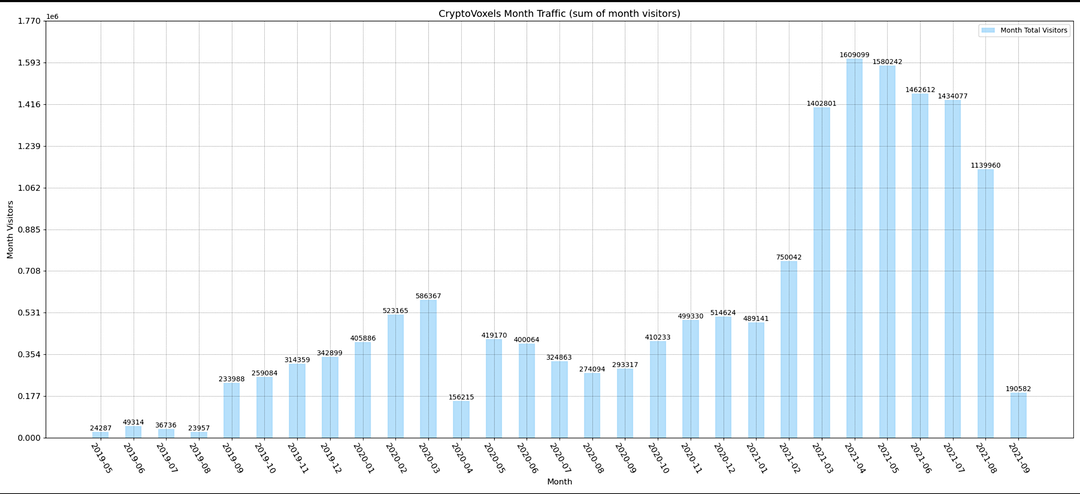Image resolution: width=1080 pixels, height=494 pixels.
Task: Select the short 2020-04 bar at 156215
Action: pyautogui.click(x=461, y=419)
